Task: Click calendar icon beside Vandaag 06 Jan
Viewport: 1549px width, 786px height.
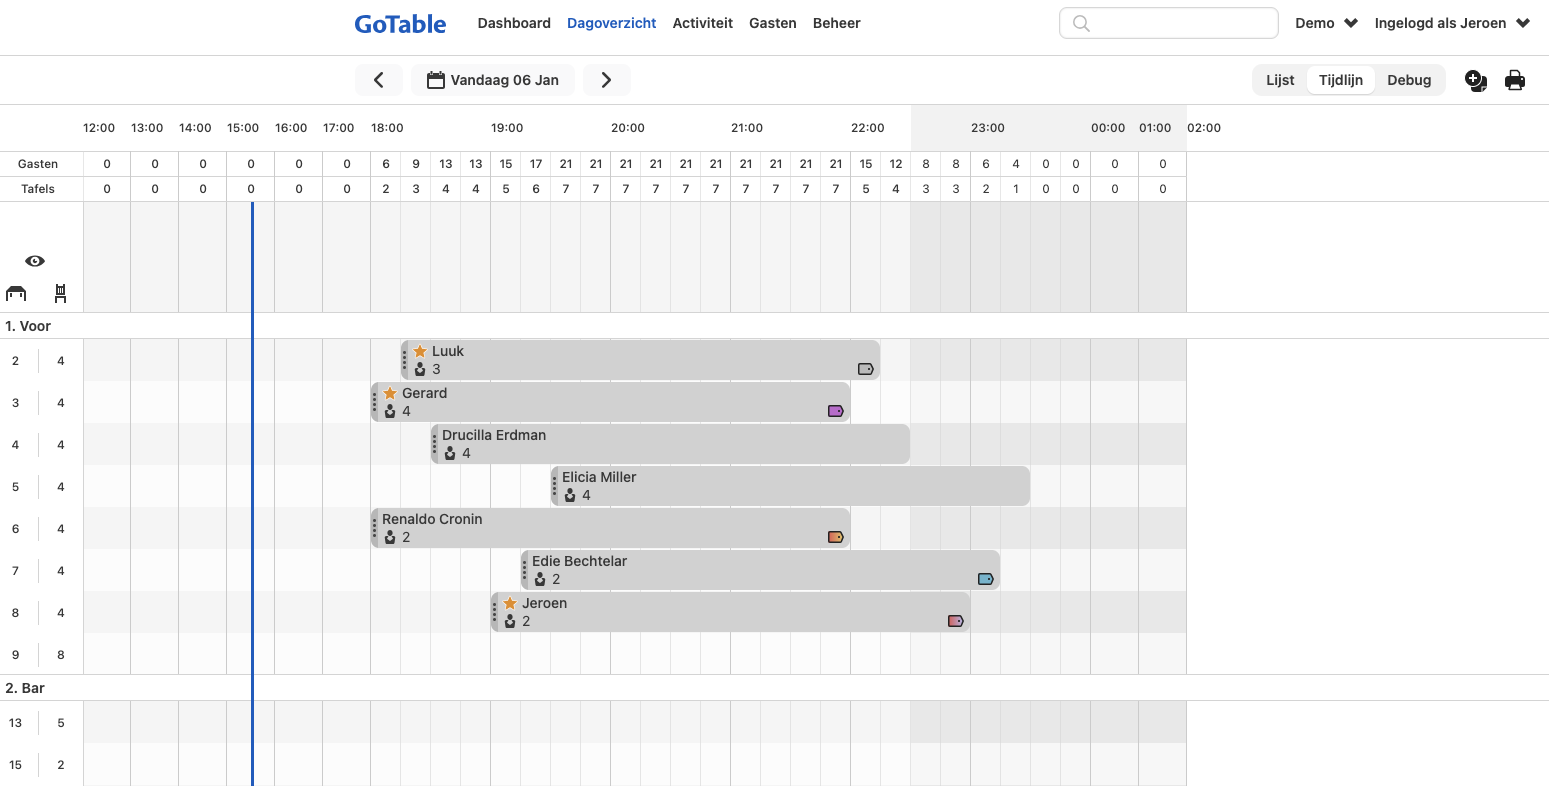Action: (435, 80)
